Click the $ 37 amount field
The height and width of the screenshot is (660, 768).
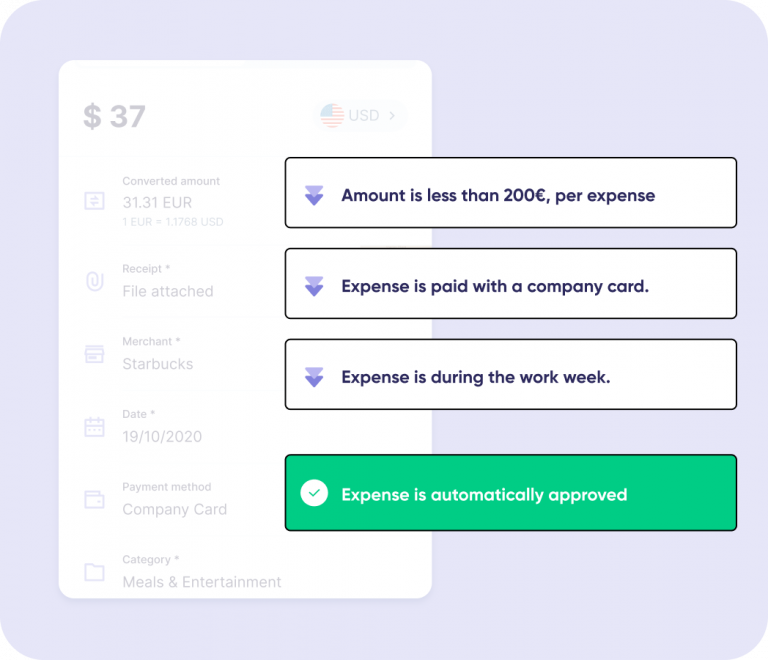114,117
